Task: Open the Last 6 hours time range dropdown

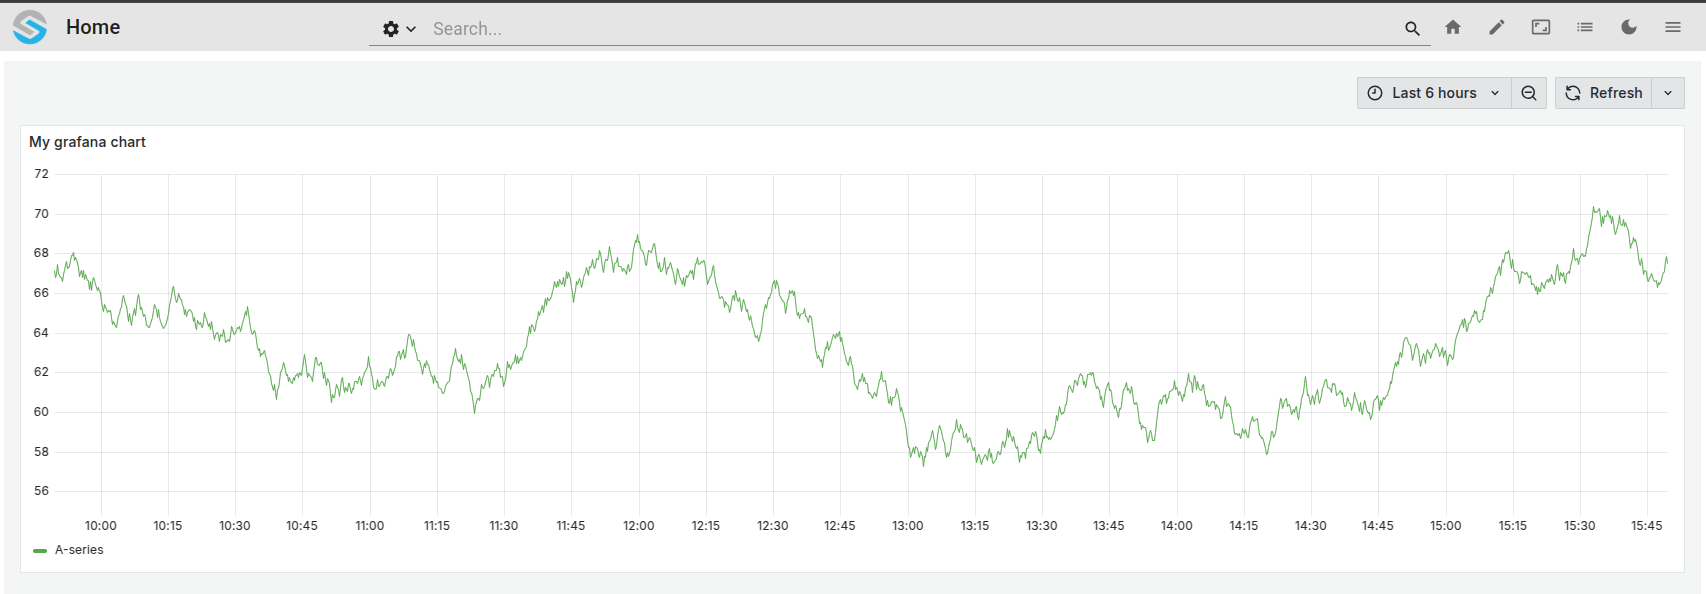Action: [x=1434, y=93]
